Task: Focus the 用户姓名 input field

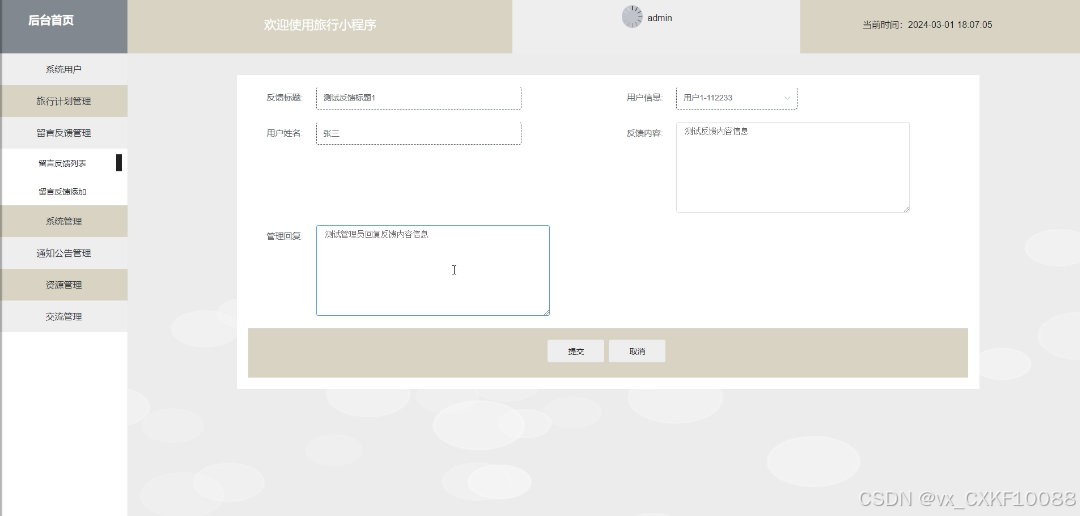Action: [x=419, y=133]
